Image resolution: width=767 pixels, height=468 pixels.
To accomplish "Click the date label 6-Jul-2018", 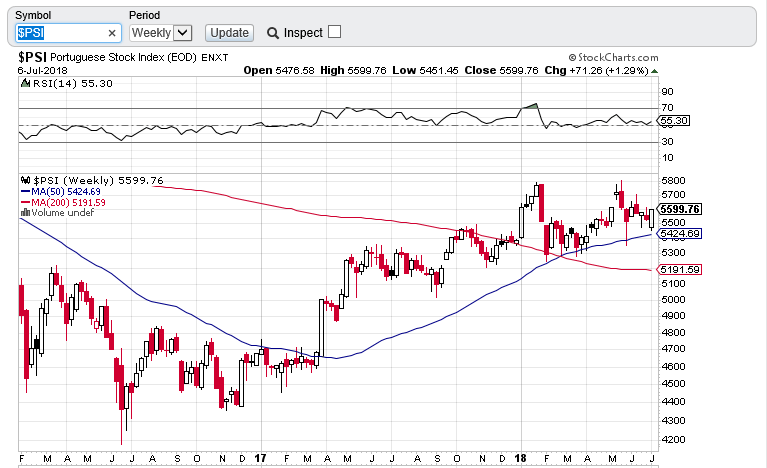I will (43, 70).
